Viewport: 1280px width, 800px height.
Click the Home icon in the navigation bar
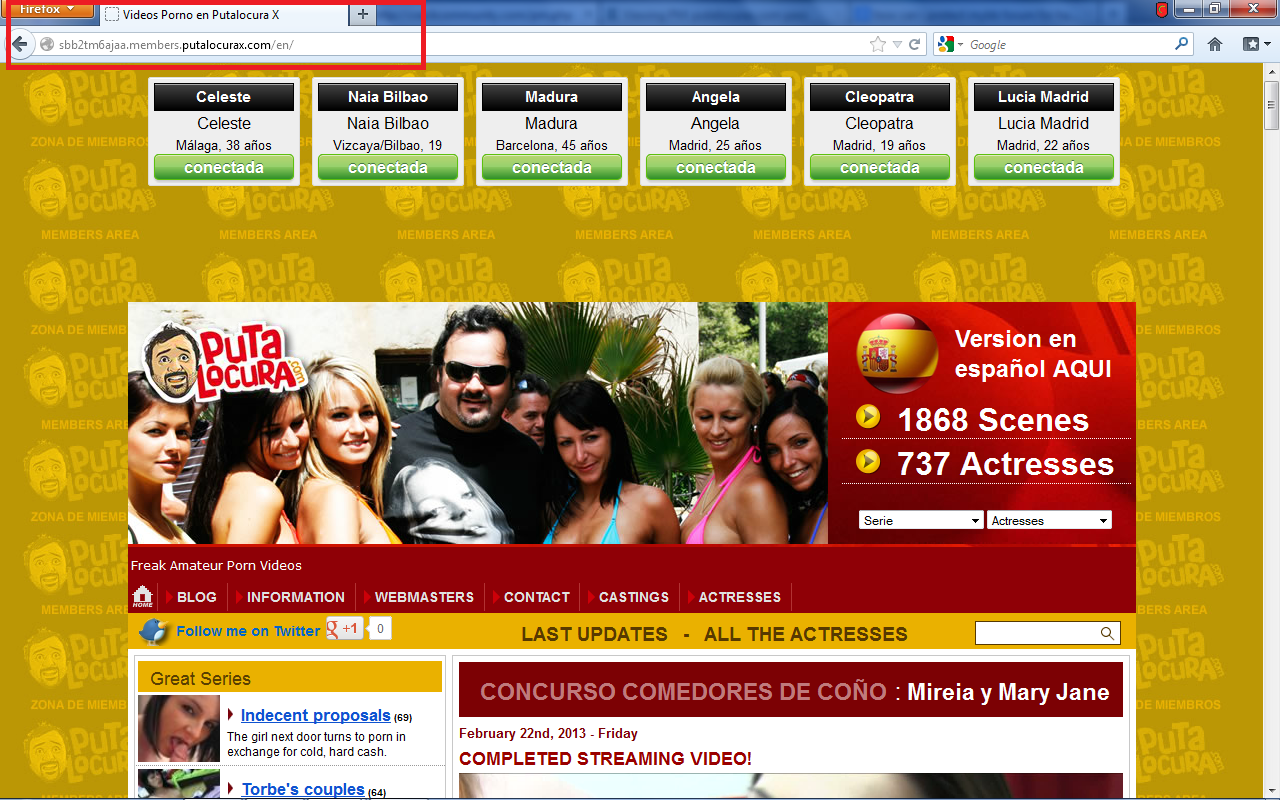[x=143, y=597]
